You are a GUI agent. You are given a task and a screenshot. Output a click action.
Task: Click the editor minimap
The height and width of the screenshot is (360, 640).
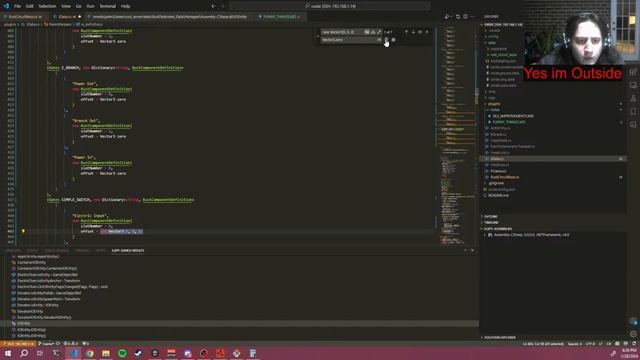coord(457,135)
